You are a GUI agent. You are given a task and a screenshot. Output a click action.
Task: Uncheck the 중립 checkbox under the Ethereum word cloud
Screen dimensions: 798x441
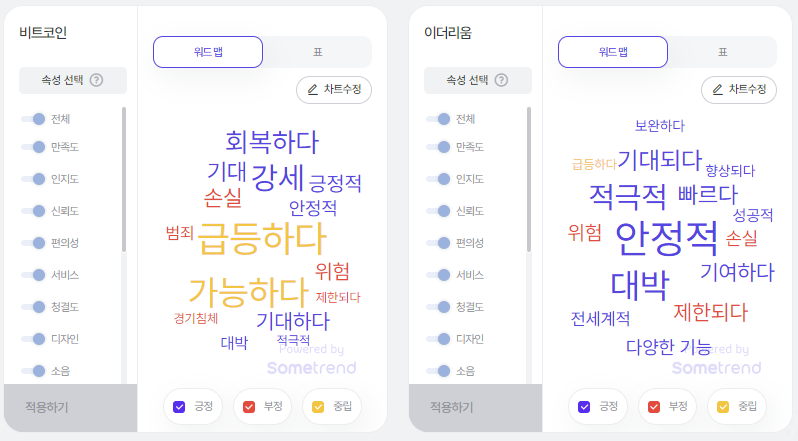[723, 407]
